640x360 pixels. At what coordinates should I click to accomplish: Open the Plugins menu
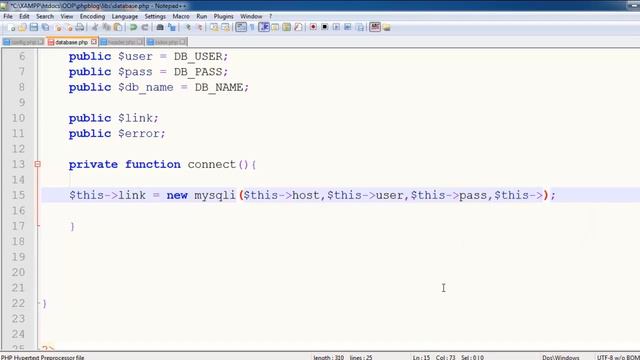tap(224, 16)
